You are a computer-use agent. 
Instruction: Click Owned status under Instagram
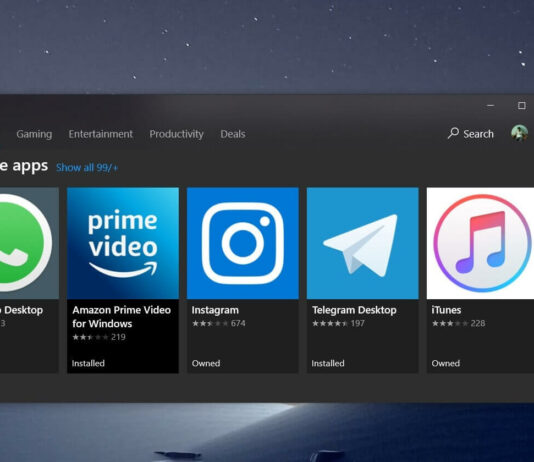pos(206,363)
